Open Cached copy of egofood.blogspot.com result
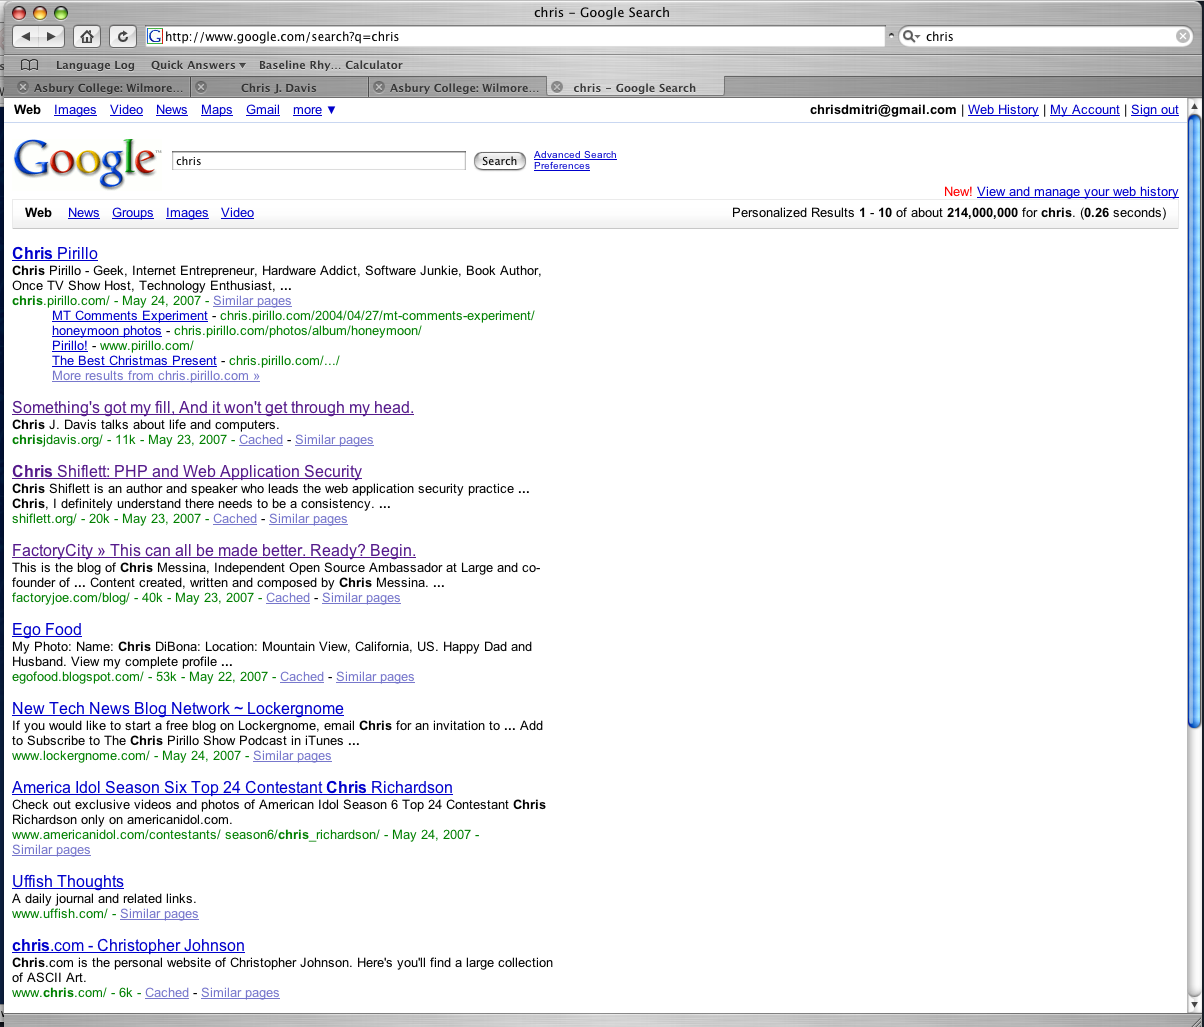 (302, 677)
